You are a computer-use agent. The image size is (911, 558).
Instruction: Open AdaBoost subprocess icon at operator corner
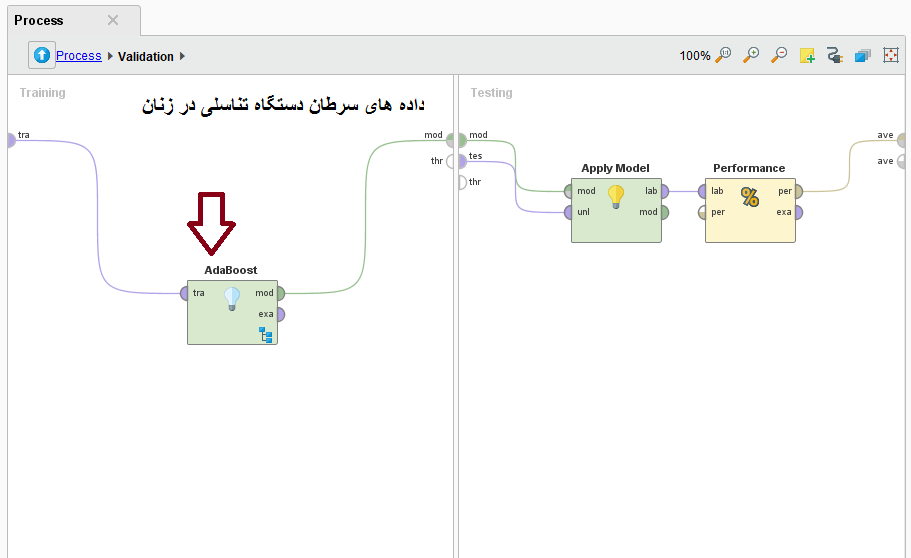pos(267,335)
